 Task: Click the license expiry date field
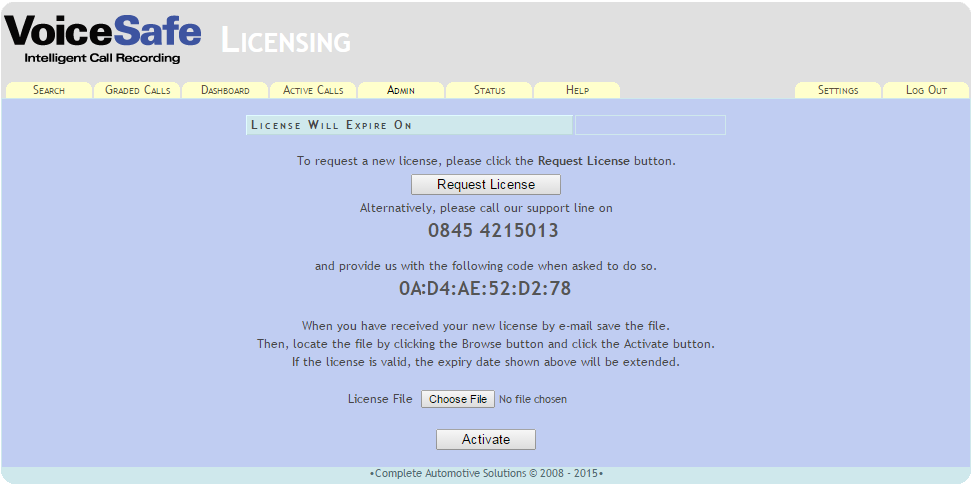[x=650, y=125]
